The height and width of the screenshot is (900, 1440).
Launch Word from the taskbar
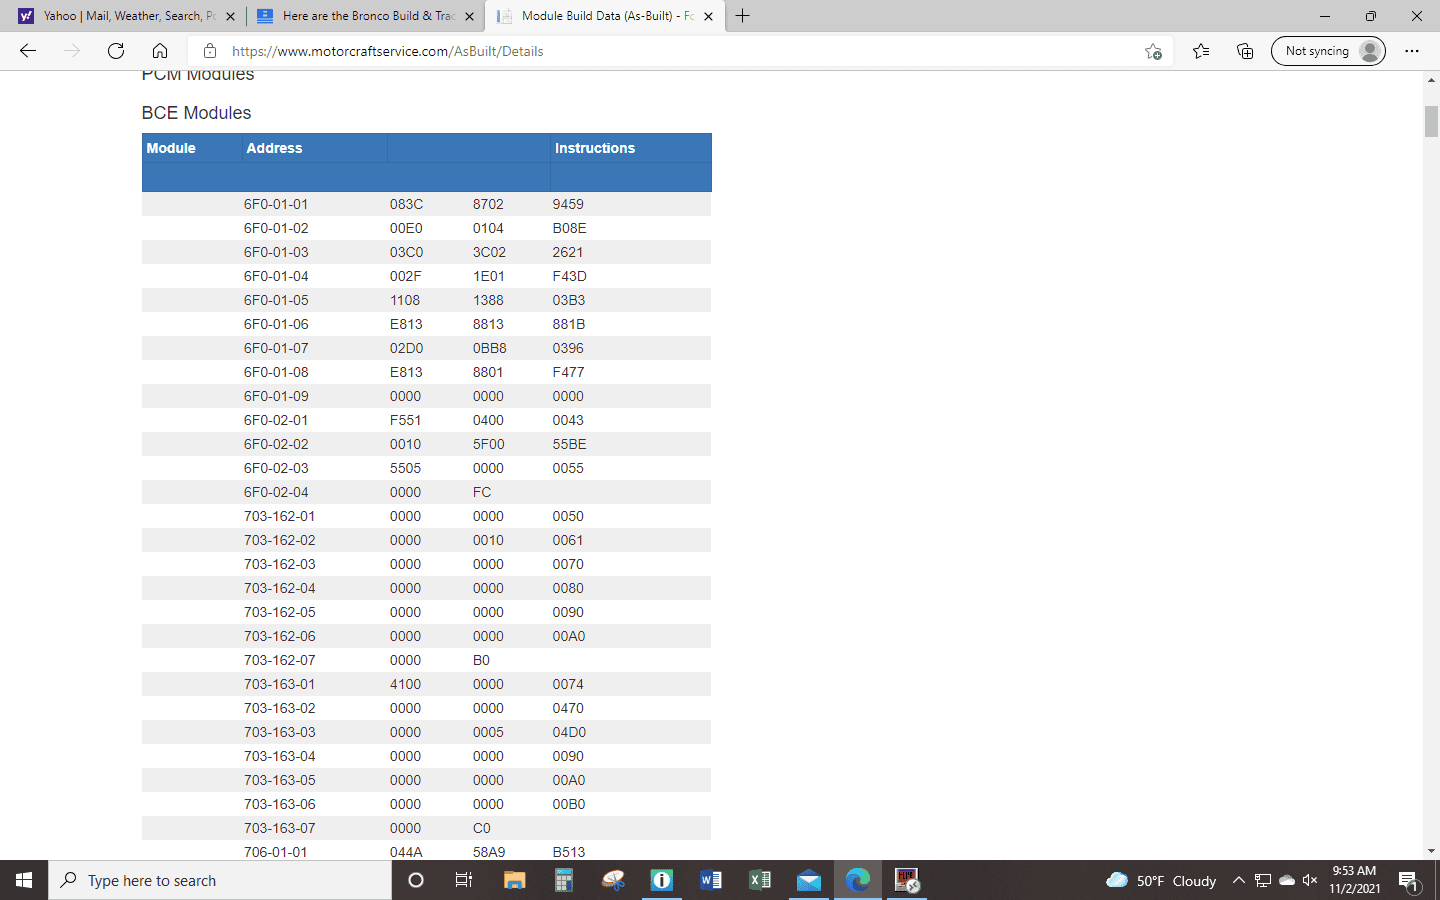[x=711, y=880]
